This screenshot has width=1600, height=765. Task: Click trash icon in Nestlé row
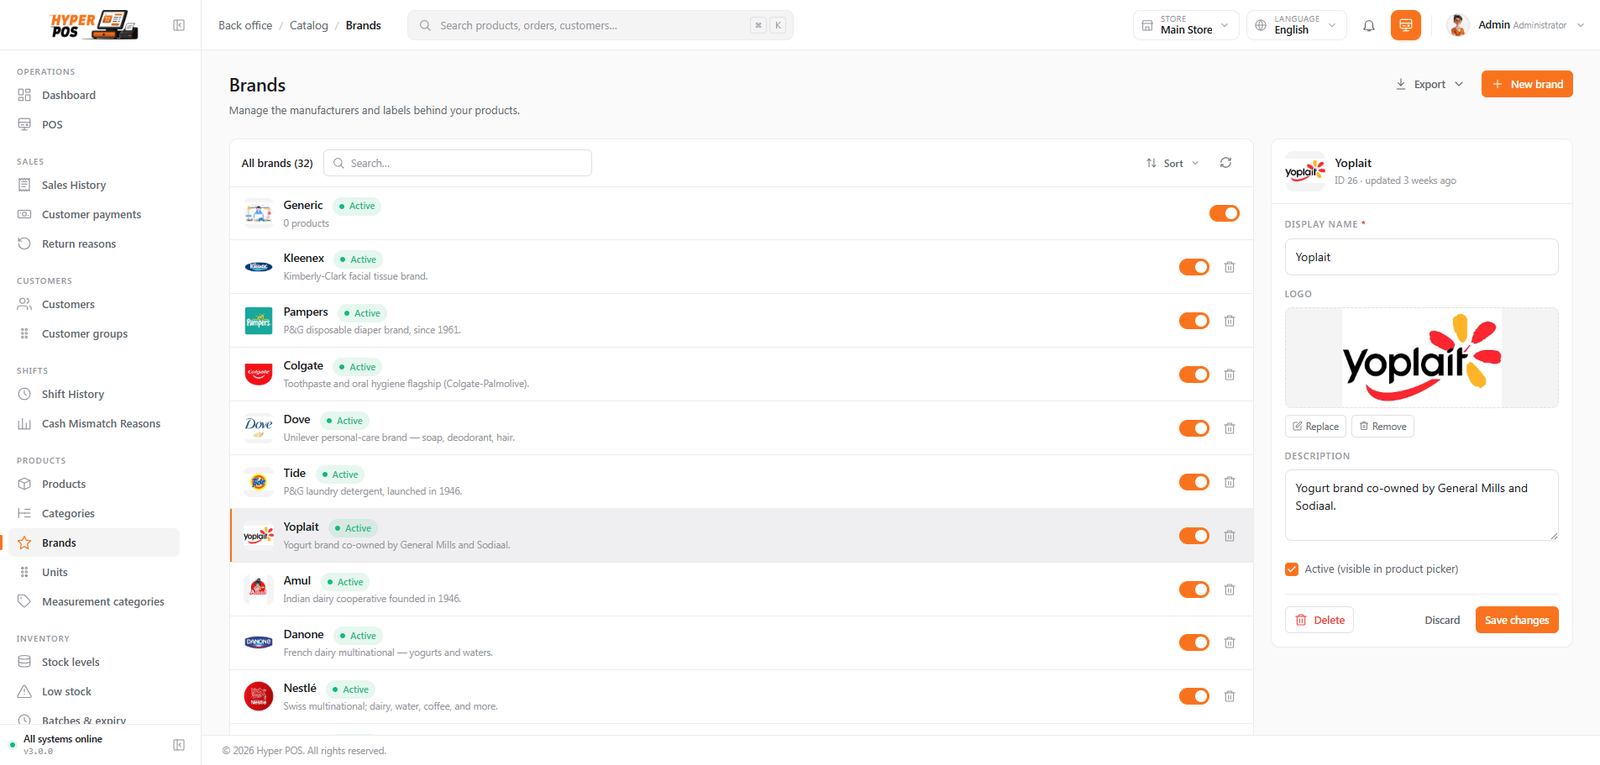(x=1229, y=697)
